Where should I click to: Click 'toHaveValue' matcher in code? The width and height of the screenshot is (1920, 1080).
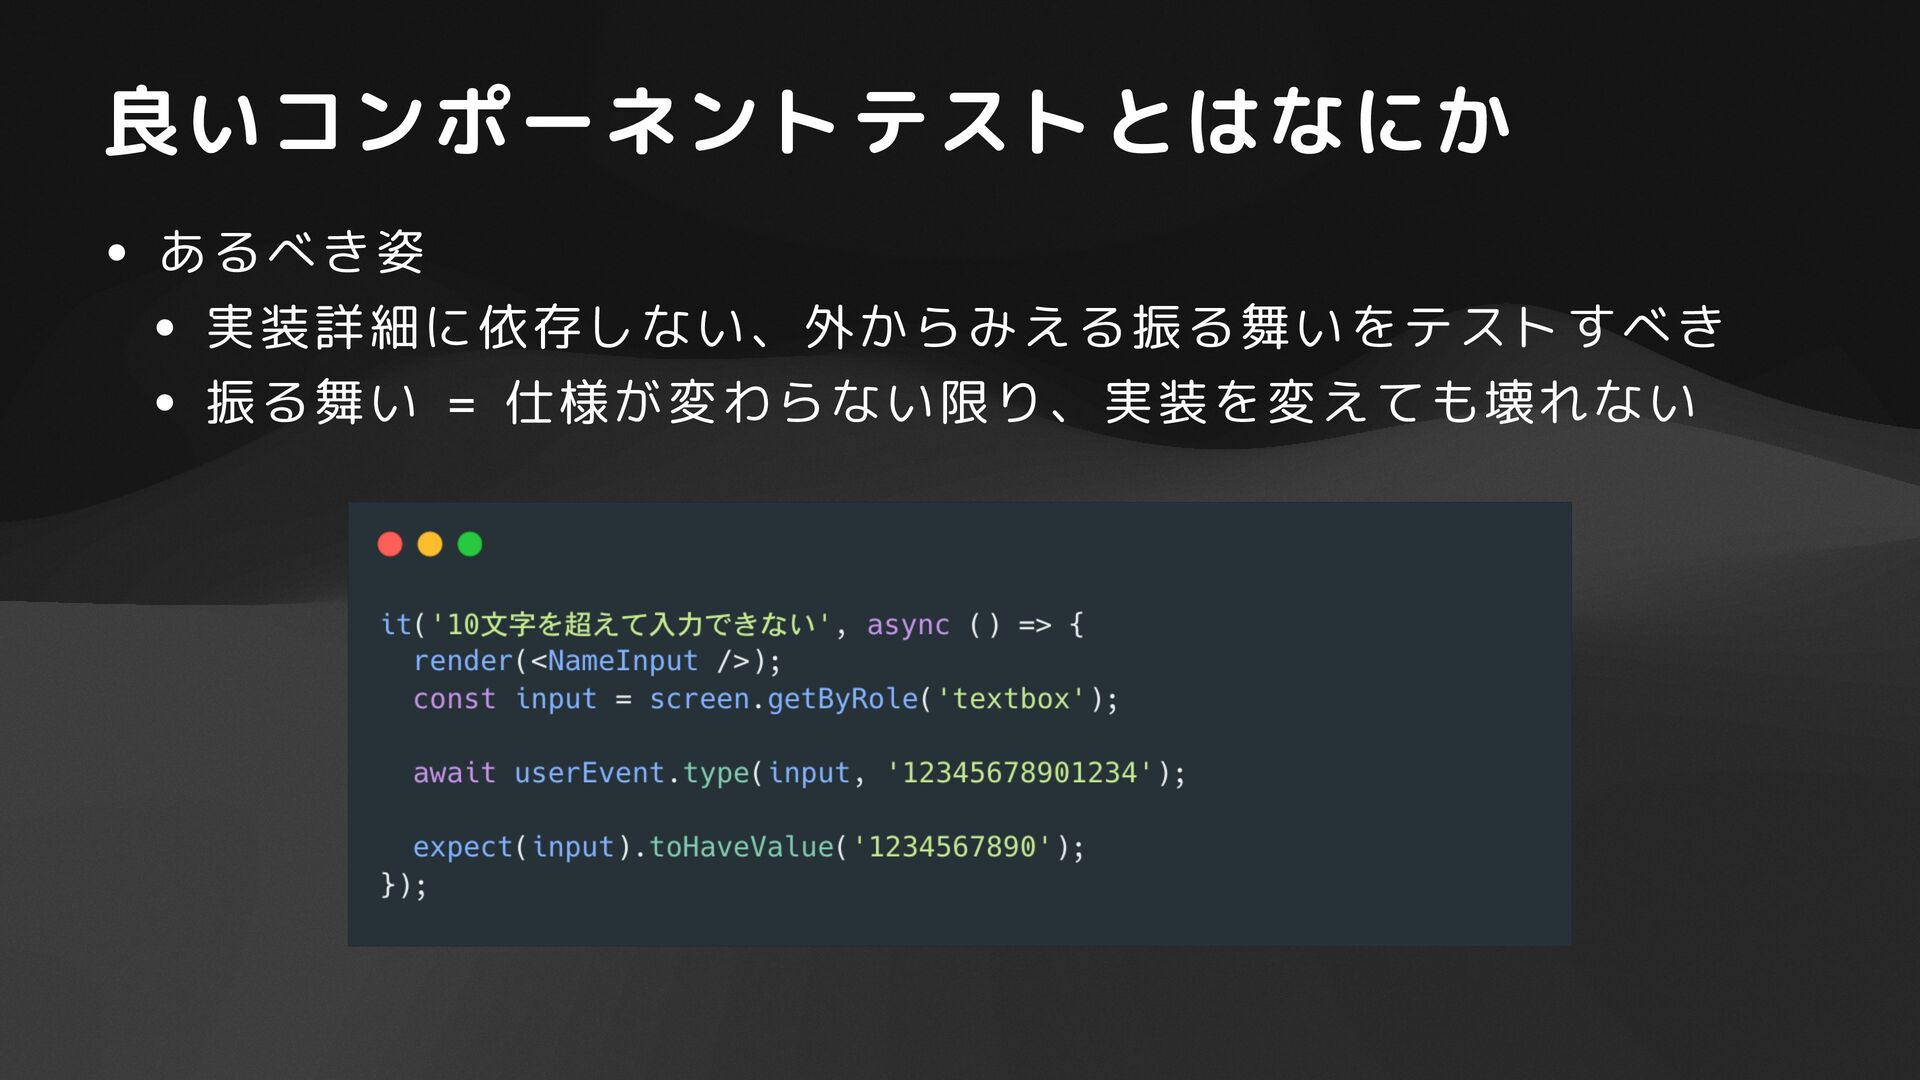tap(741, 847)
